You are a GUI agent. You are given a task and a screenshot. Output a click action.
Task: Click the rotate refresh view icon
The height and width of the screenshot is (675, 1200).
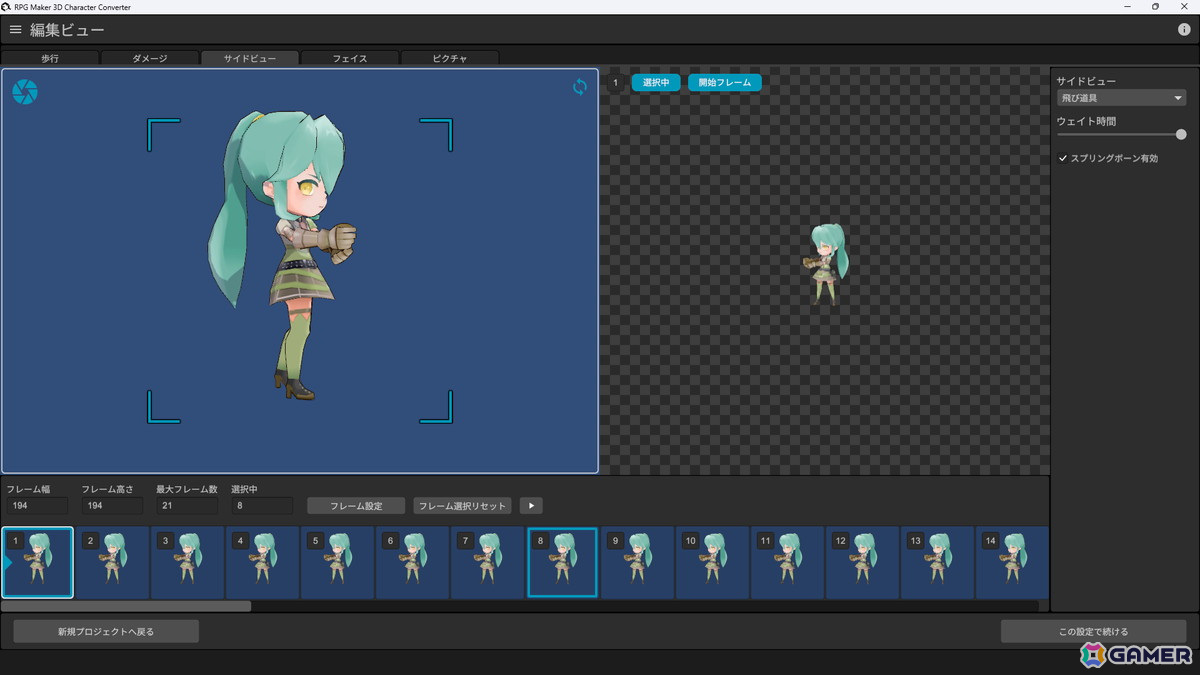click(579, 87)
